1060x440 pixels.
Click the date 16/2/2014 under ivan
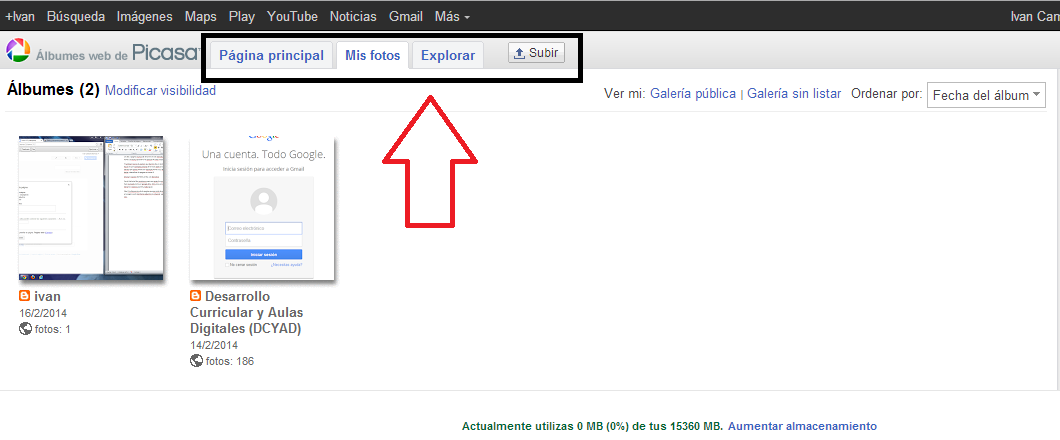[x=44, y=313]
